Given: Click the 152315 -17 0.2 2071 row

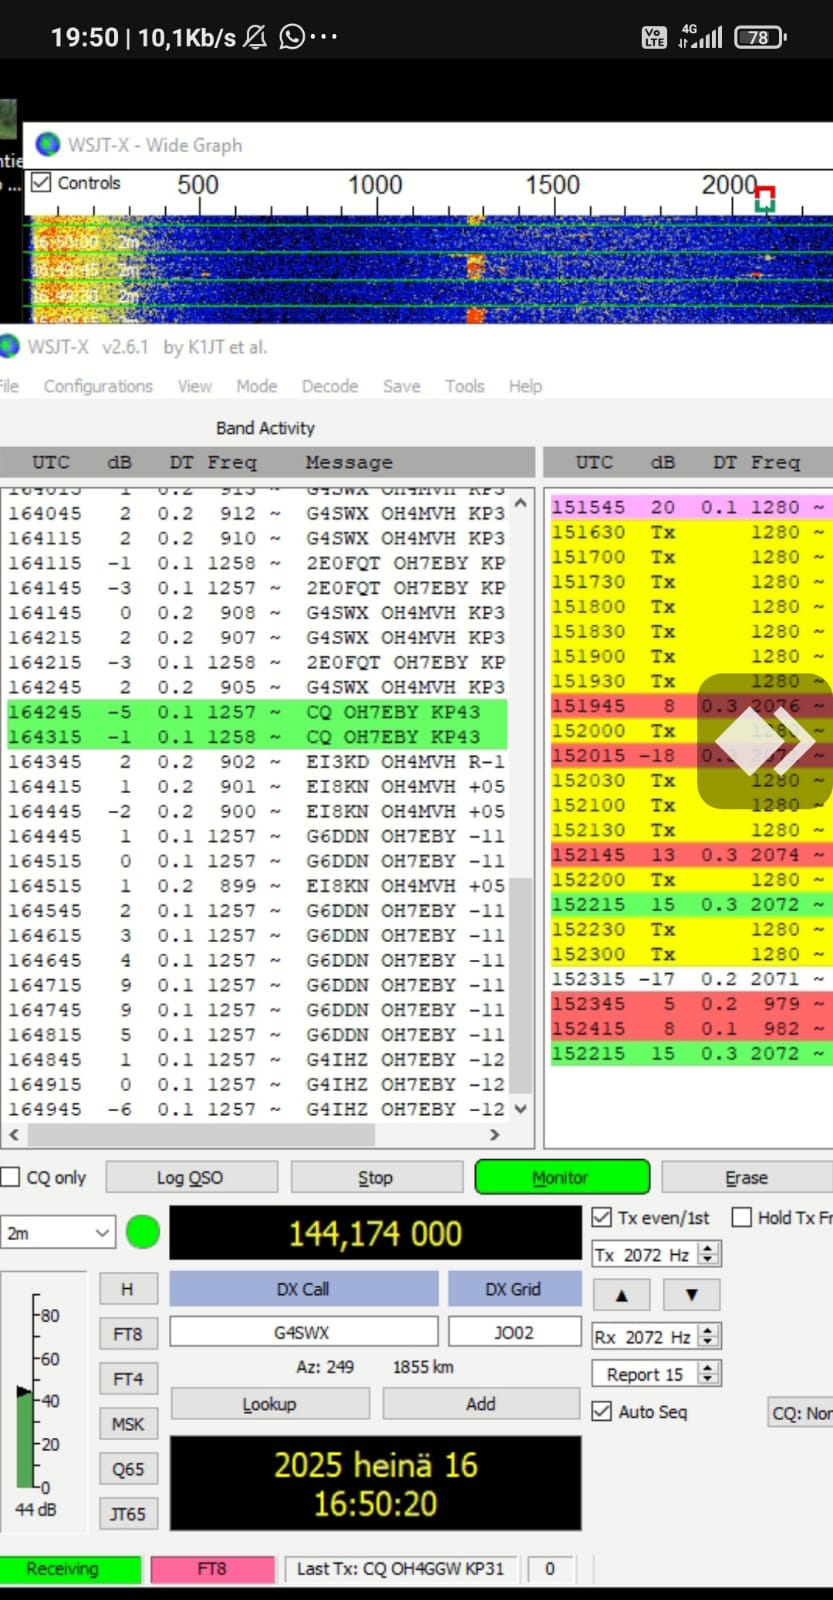Looking at the screenshot, I should 691,979.
